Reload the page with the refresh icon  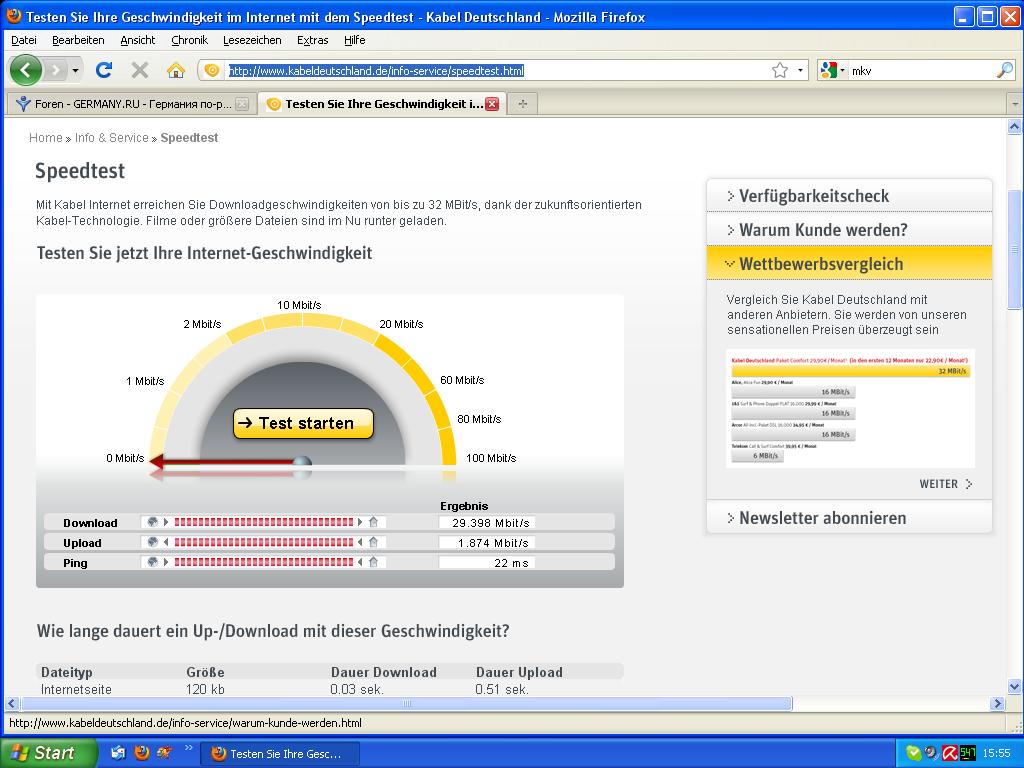pyautogui.click(x=103, y=70)
